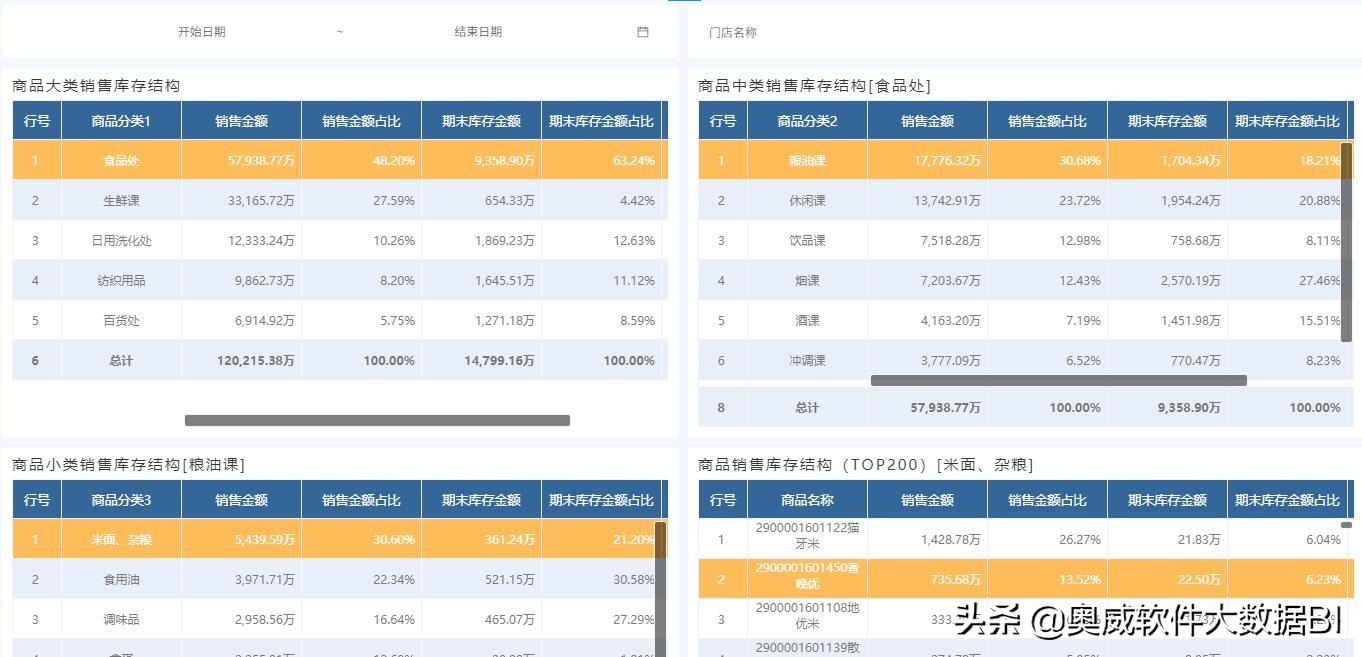Select the highlighted 2900001601450春晚优 product row
Viewport: 1362px width, 657px height.
[x=807, y=579]
